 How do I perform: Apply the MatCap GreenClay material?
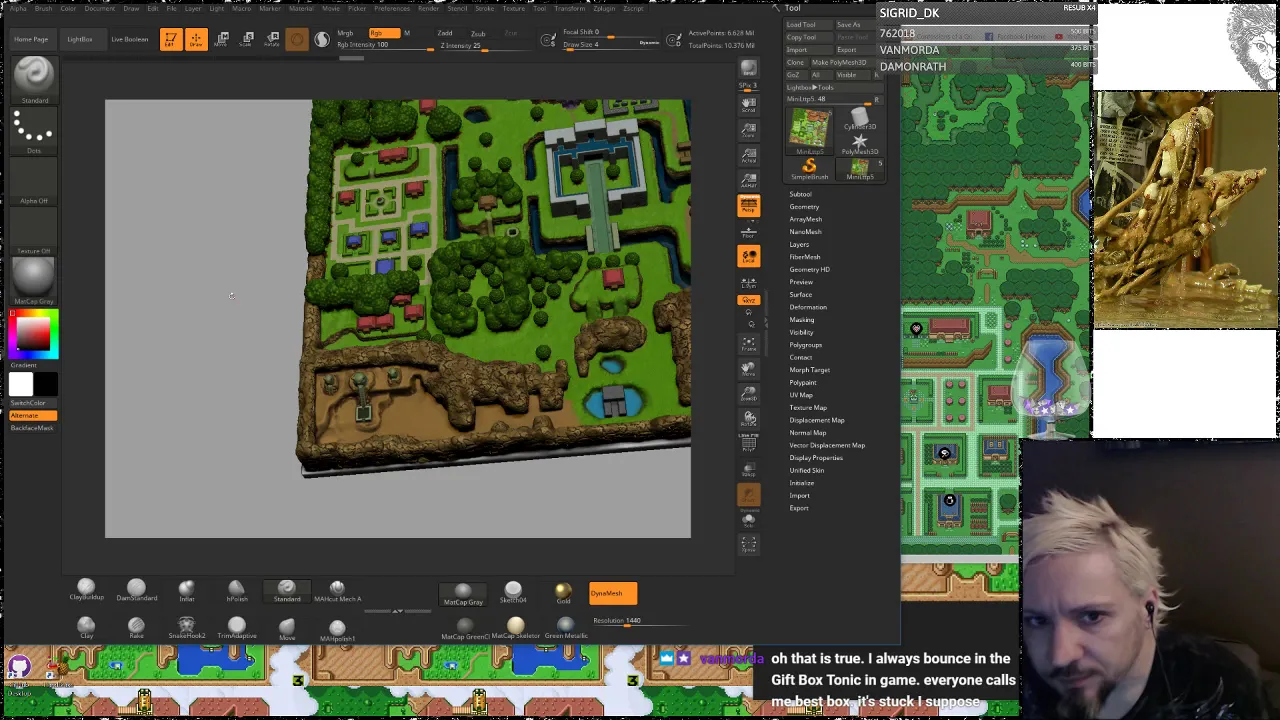(465, 628)
